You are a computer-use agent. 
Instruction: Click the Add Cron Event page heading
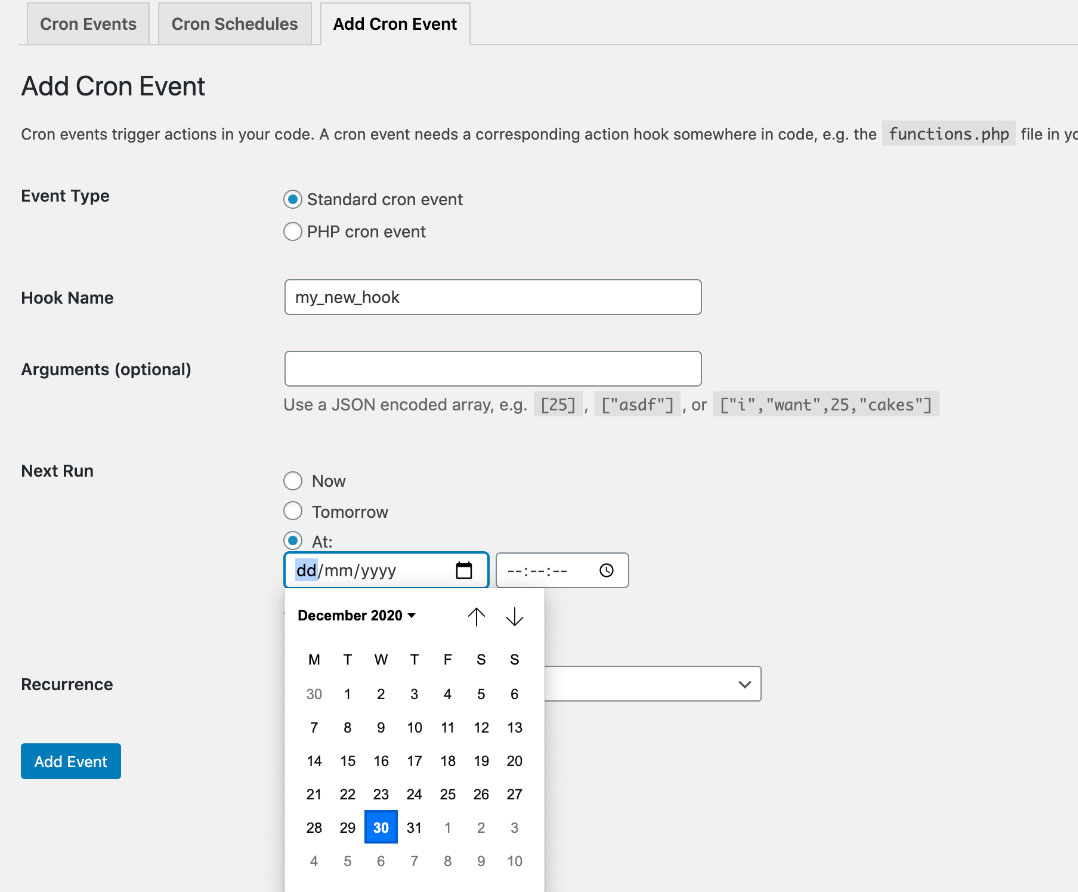(113, 87)
